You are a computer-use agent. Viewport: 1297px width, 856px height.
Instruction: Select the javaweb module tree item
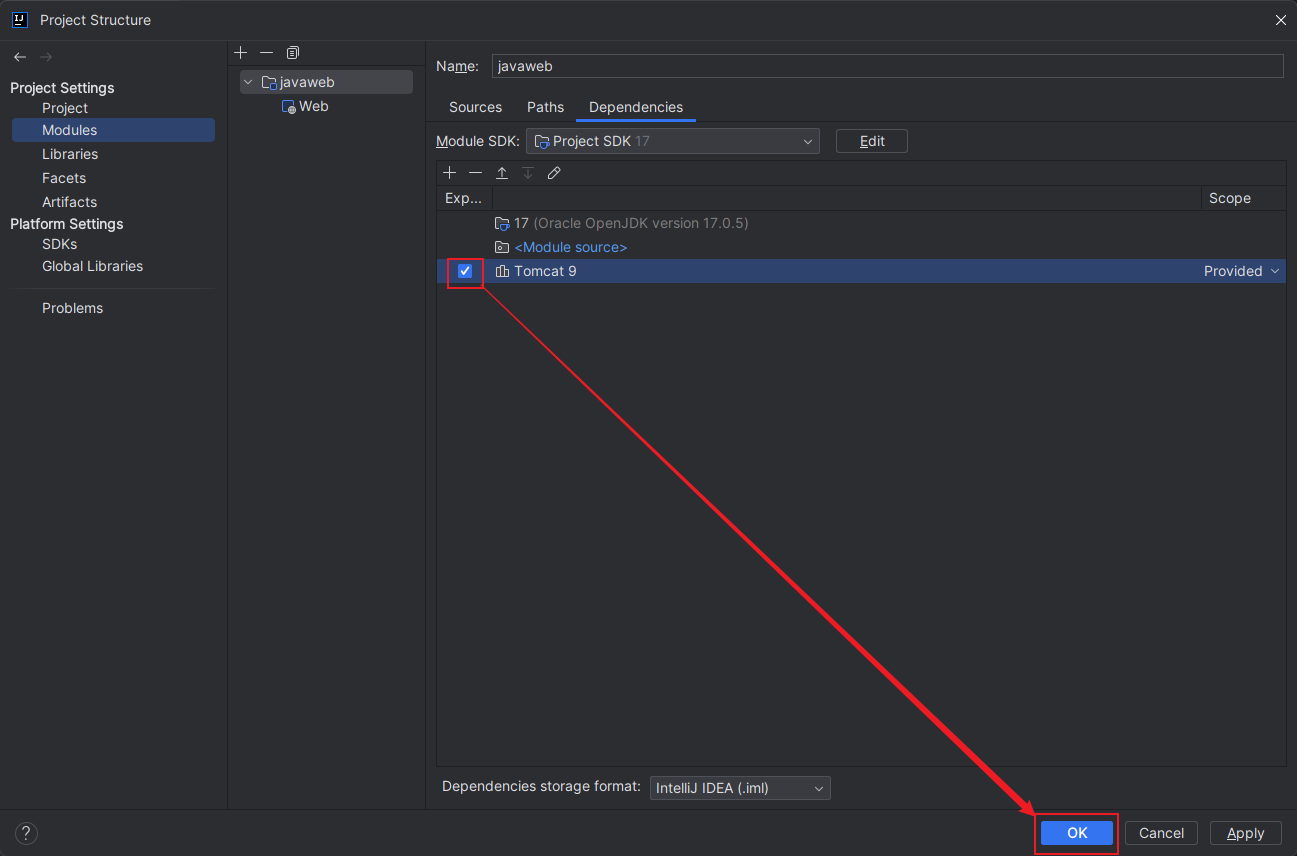(326, 82)
